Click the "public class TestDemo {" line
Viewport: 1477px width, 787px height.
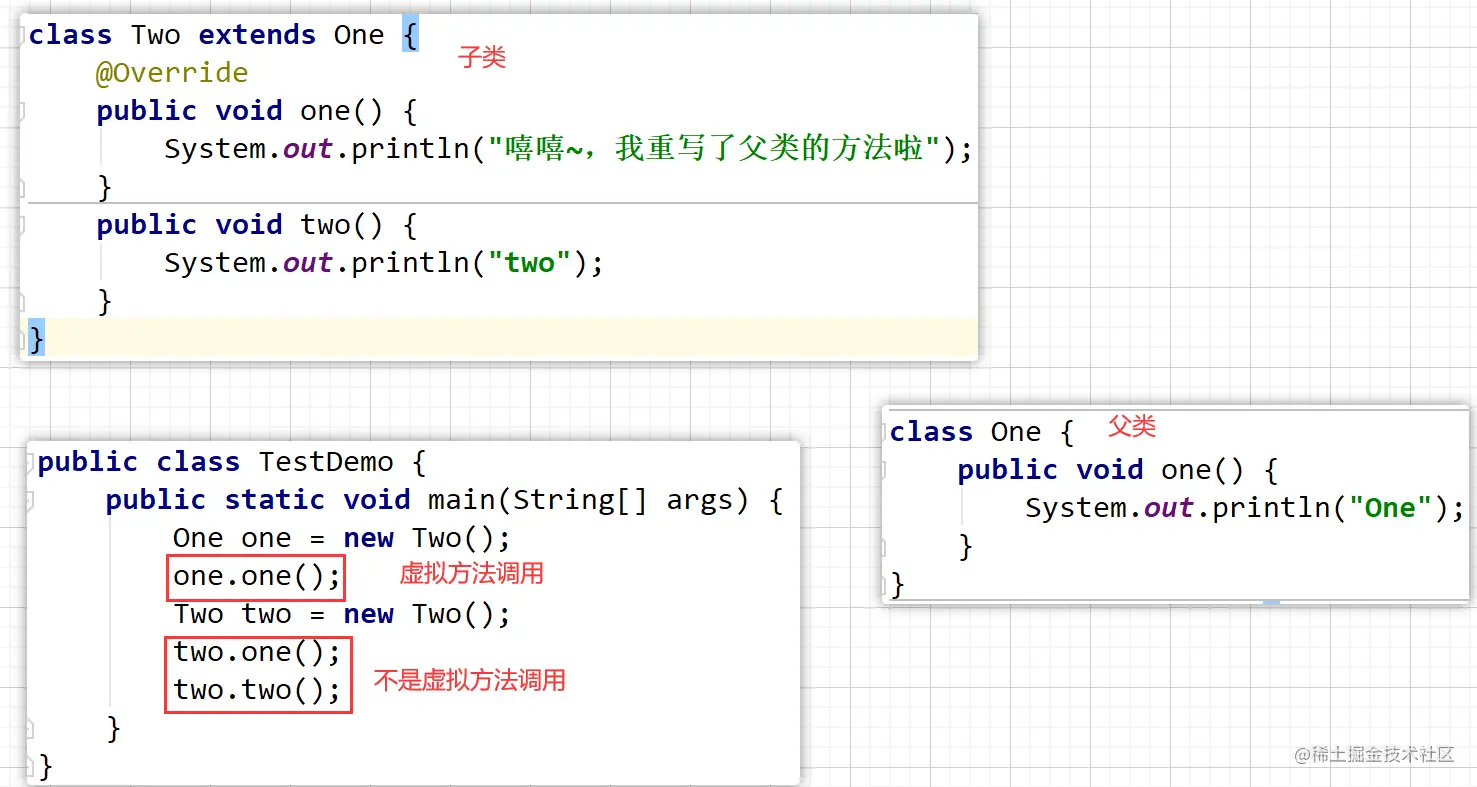(x=232, y=462)
